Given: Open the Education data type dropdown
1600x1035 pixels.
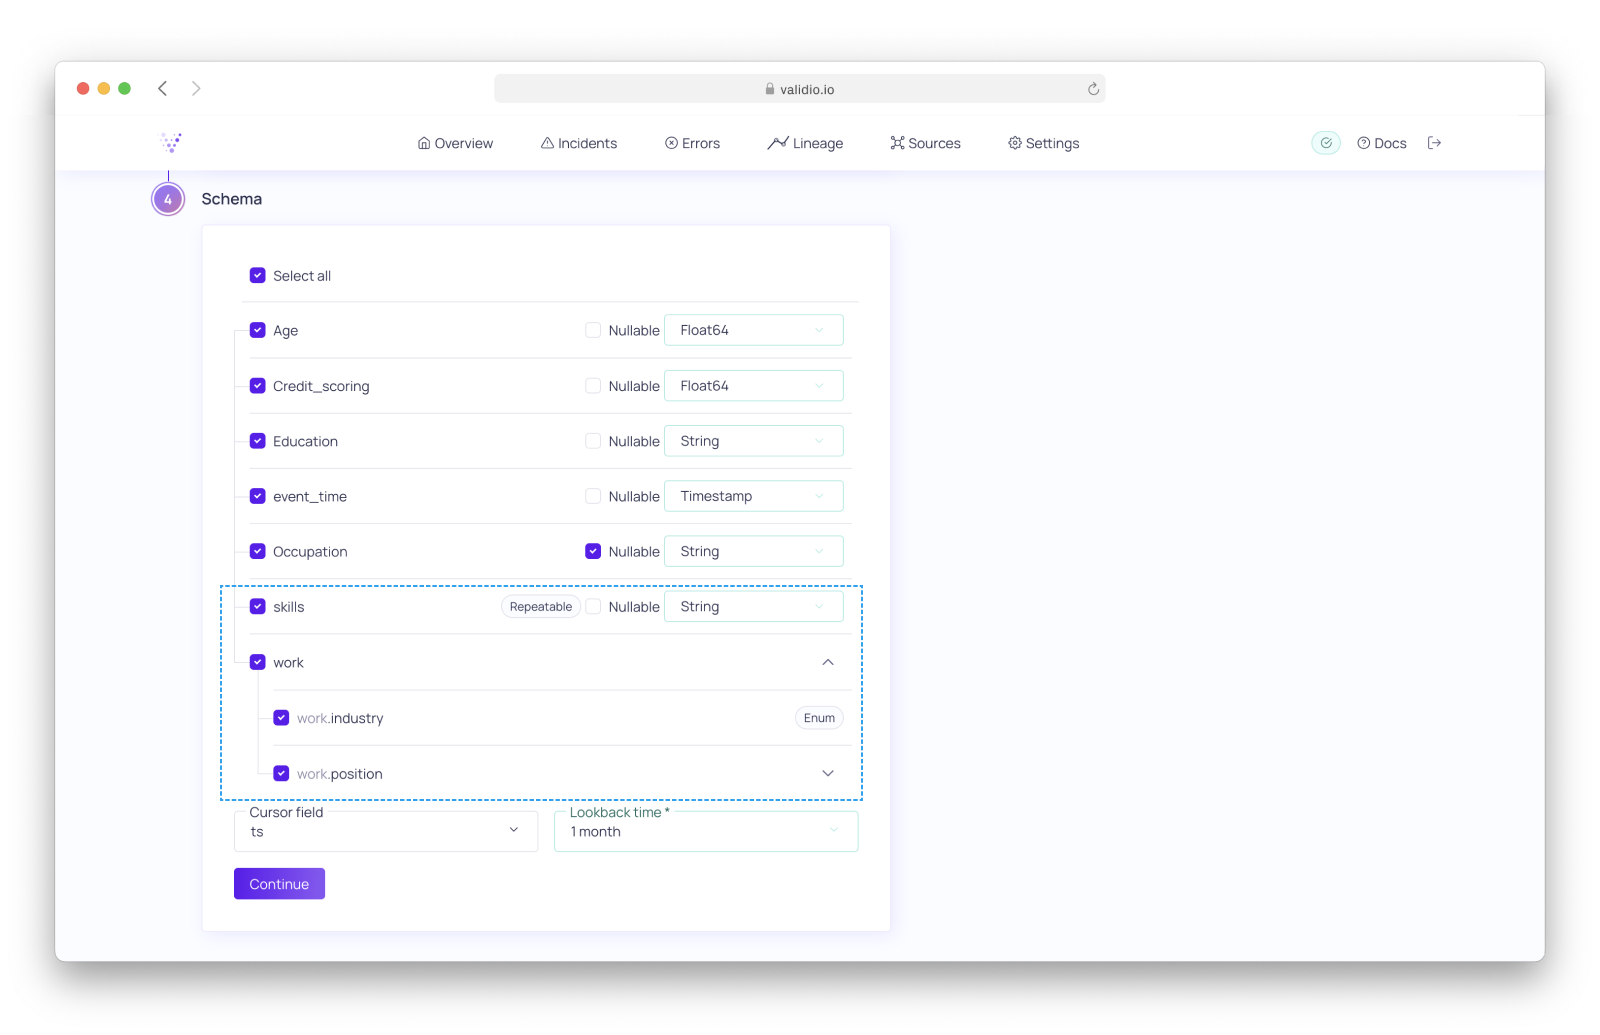Looking at the screenshot, I should (754, 441).
